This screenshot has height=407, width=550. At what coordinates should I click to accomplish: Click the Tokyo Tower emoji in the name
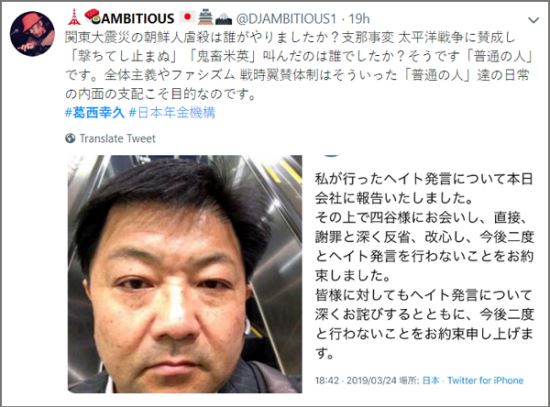click(74, 18)
